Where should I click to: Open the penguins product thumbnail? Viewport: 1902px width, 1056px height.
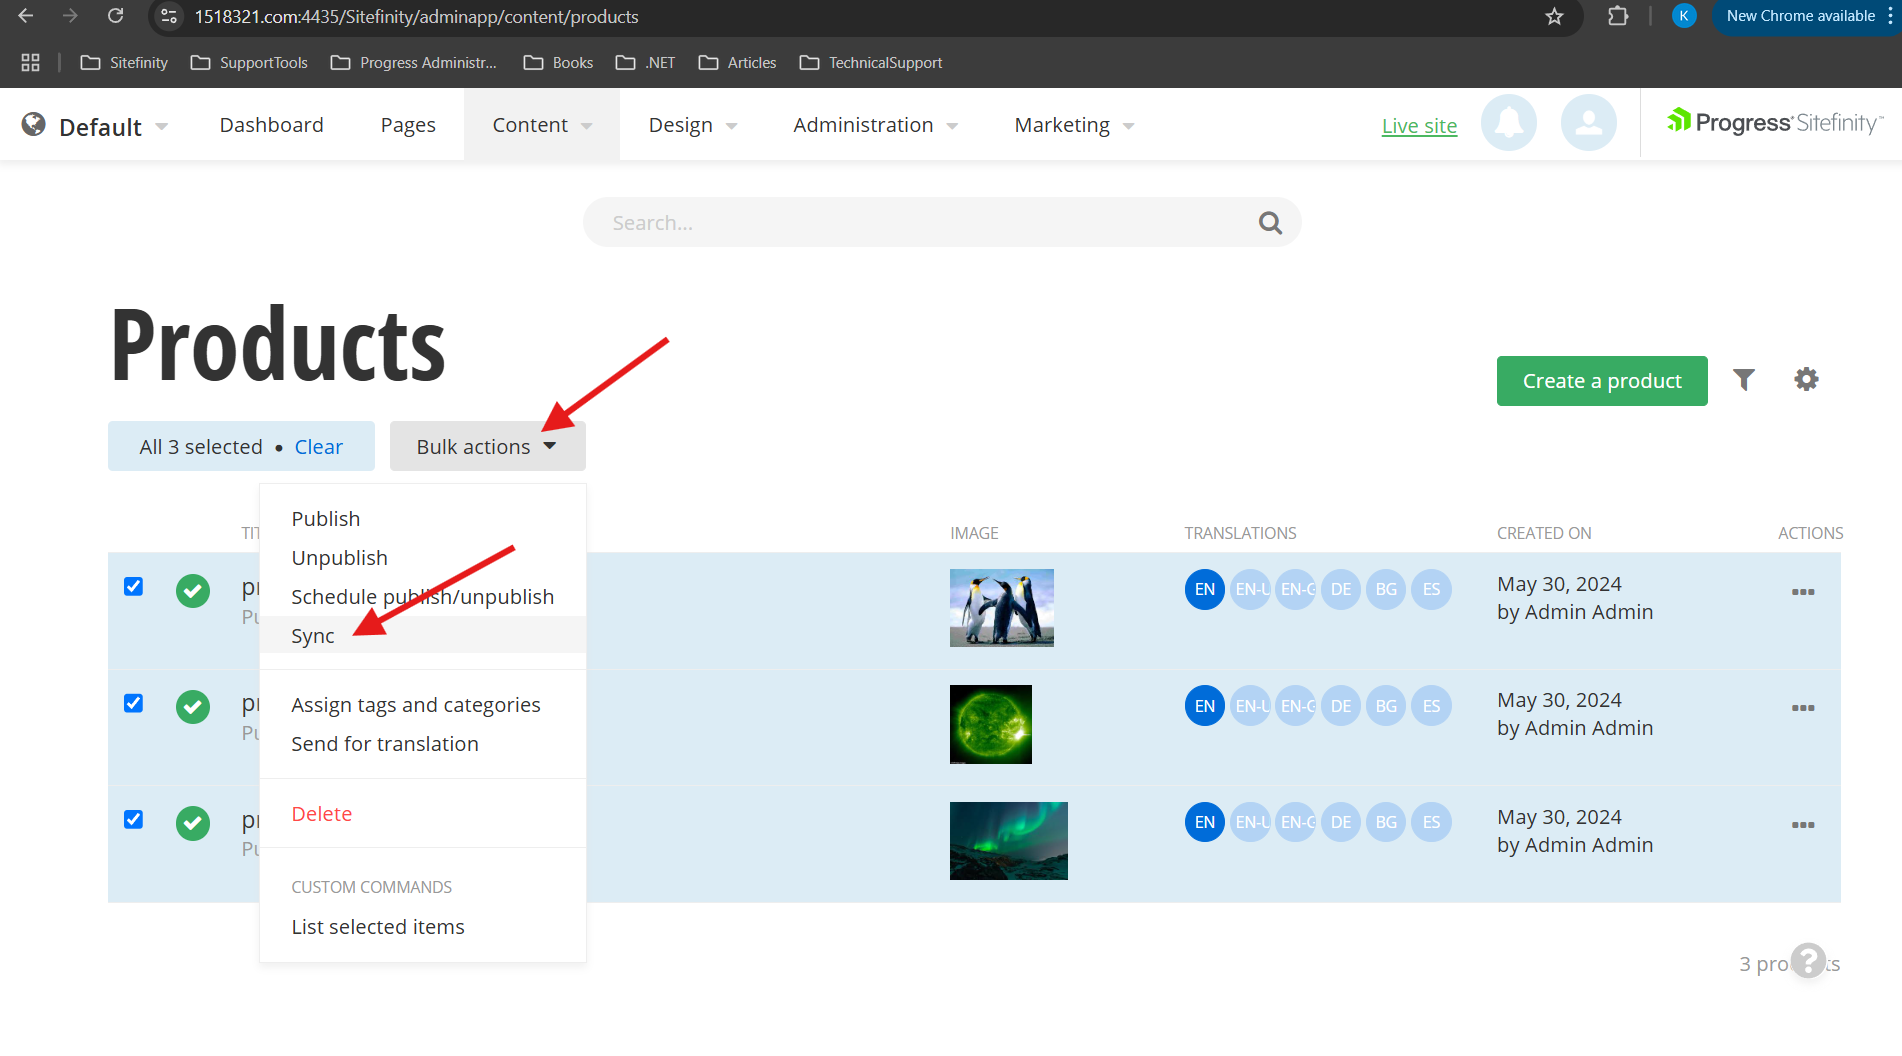click(1001, 607)
